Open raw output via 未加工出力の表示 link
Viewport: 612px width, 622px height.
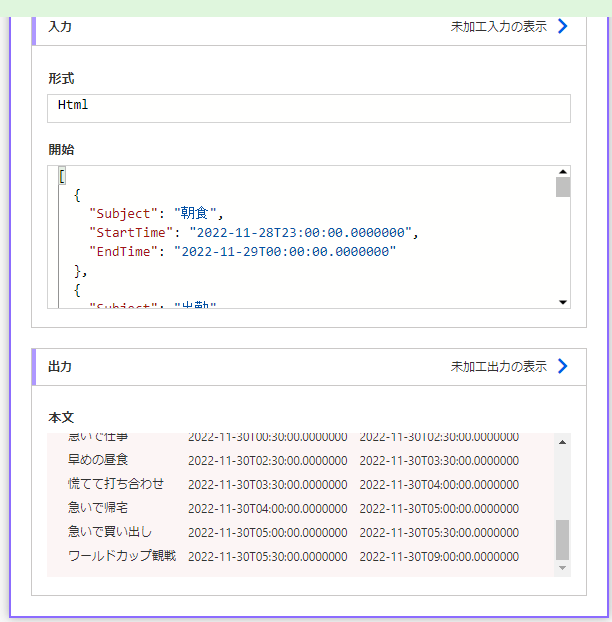pyautogui.click(x=499, y=366)
